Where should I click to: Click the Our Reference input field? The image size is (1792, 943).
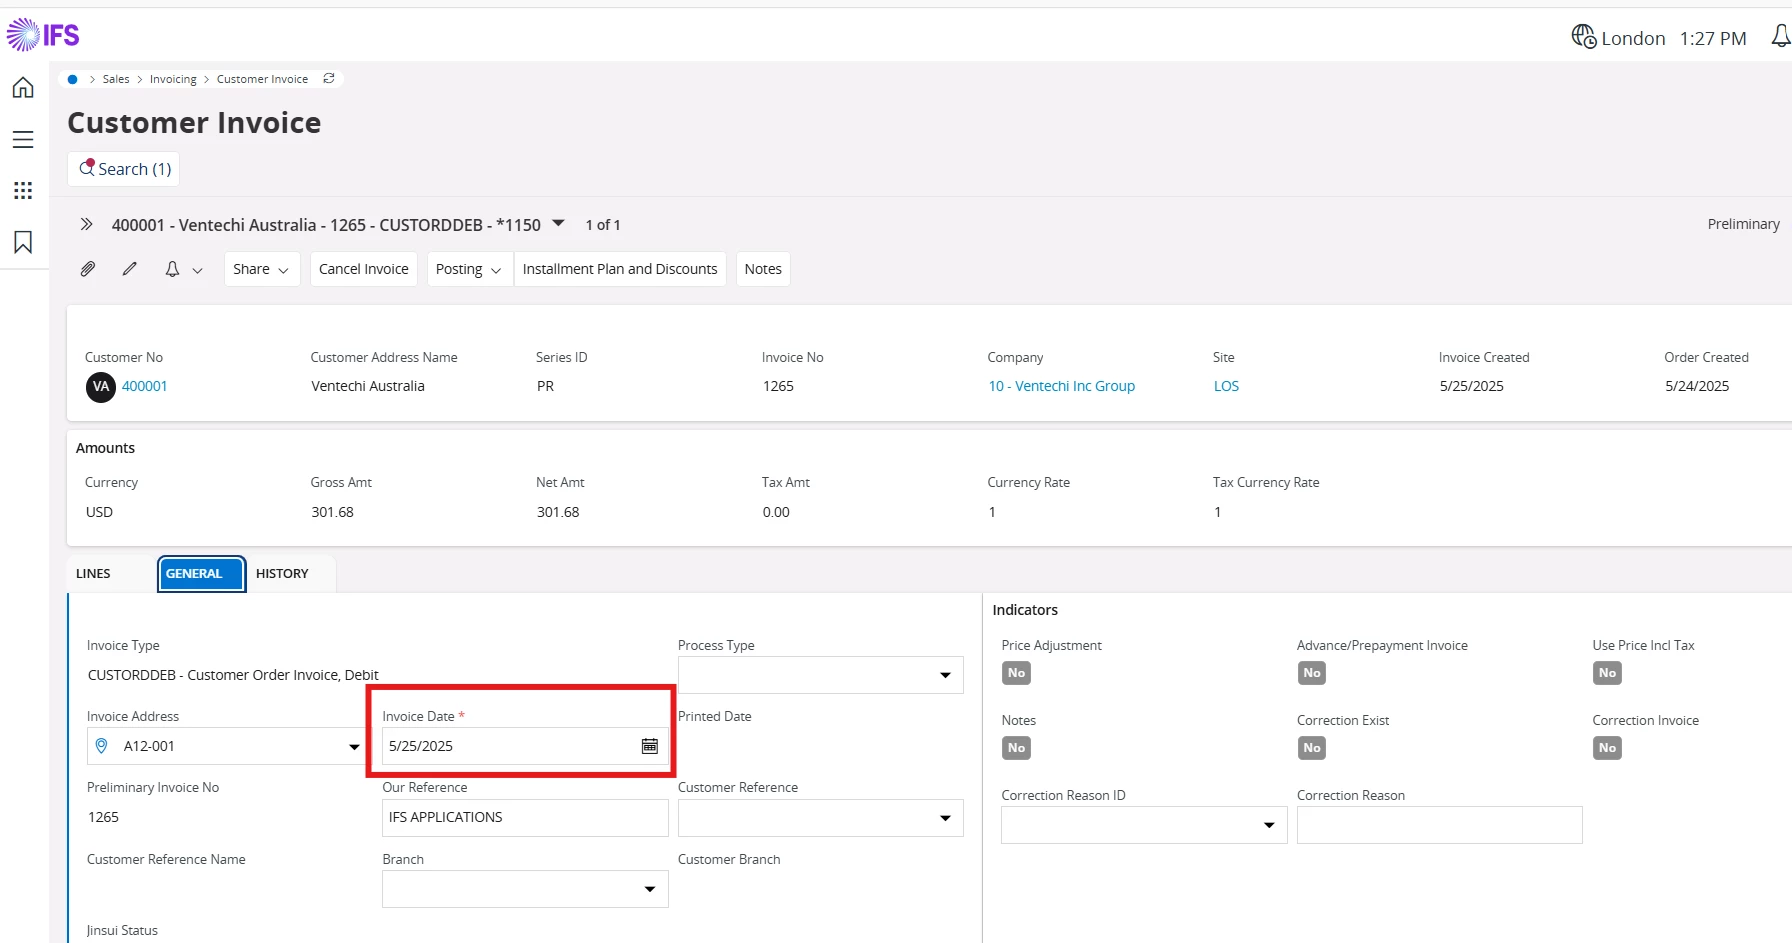(525, 818)
